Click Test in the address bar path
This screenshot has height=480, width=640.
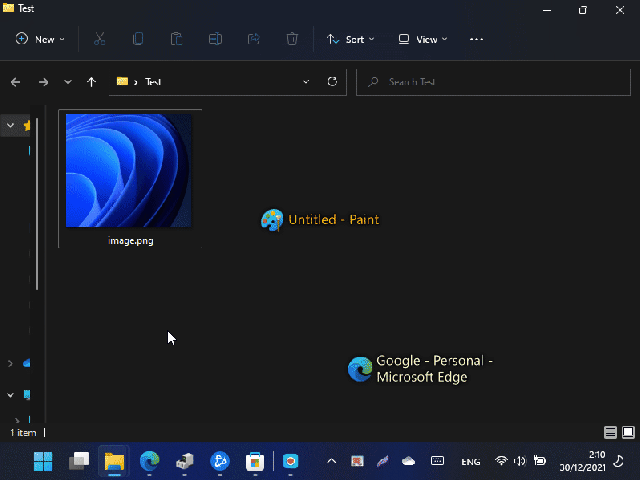click(153, 82)
